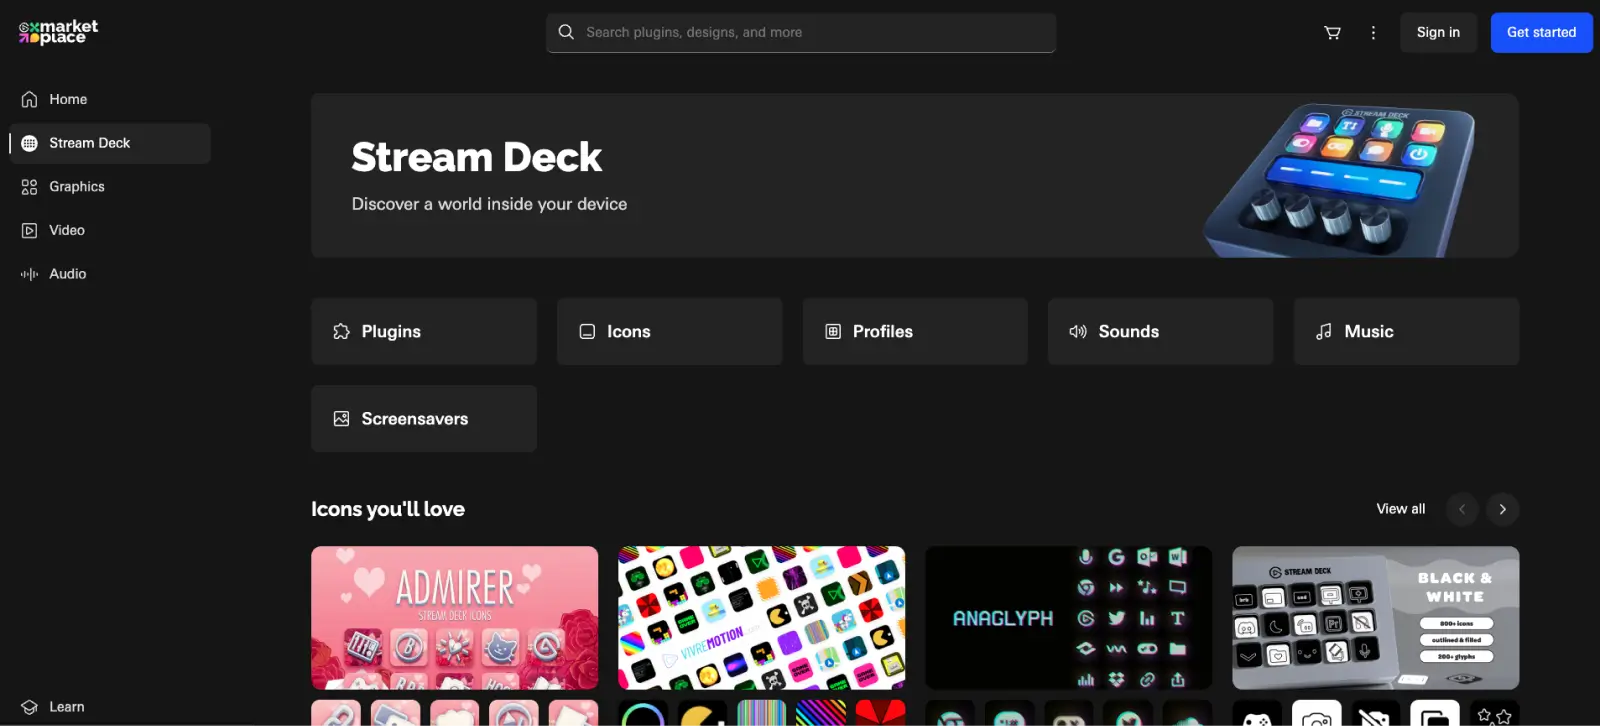Viewport: 1600px width, 726px height.
Task: Click the Screensavers image icon
Action: [341, 418]
